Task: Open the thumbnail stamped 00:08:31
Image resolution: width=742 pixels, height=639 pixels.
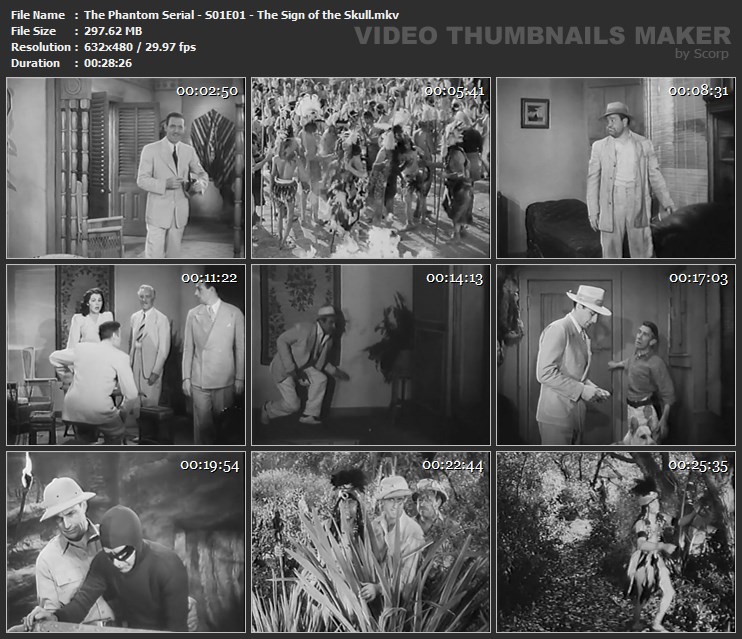Action: pyautogui.click(x=616, y=168)
